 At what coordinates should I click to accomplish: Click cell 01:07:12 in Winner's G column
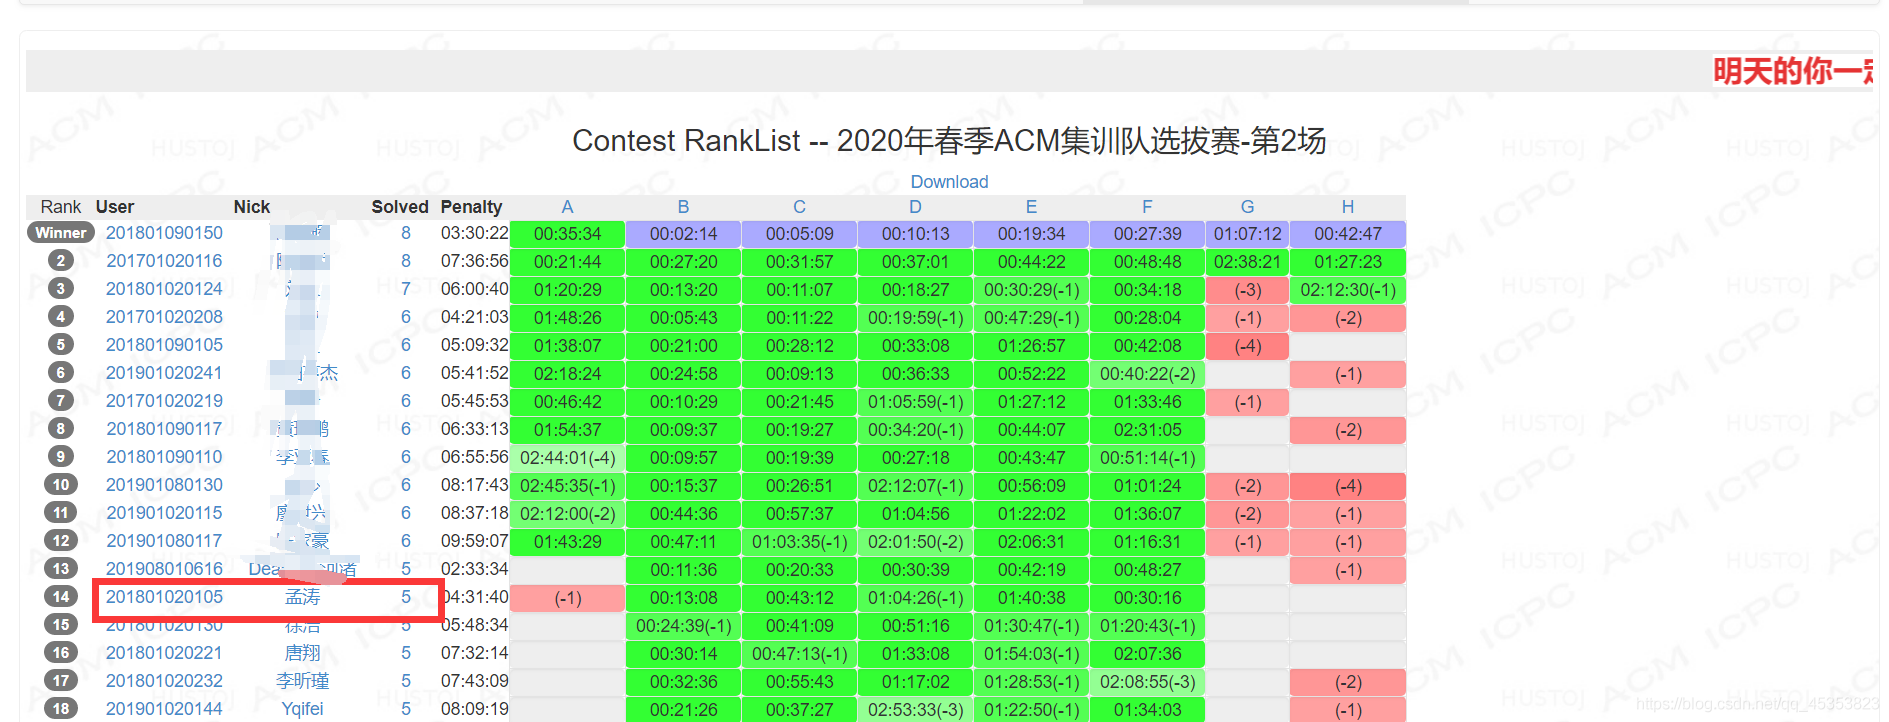pos(1247,234)
